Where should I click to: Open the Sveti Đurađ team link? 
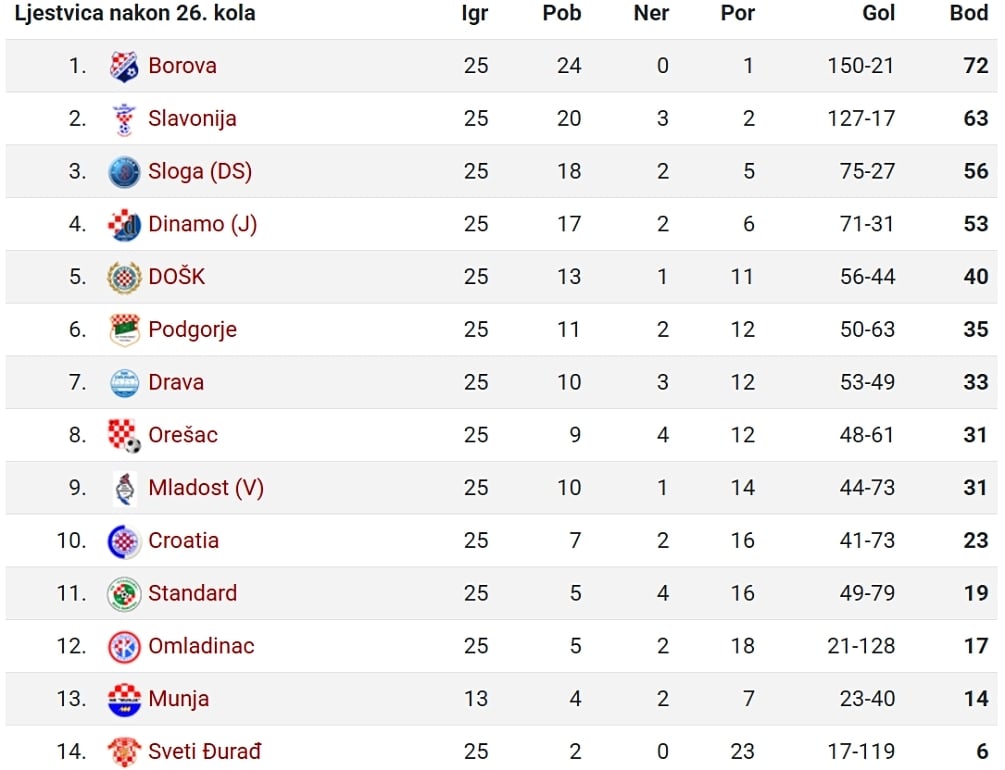pos(204,751)
